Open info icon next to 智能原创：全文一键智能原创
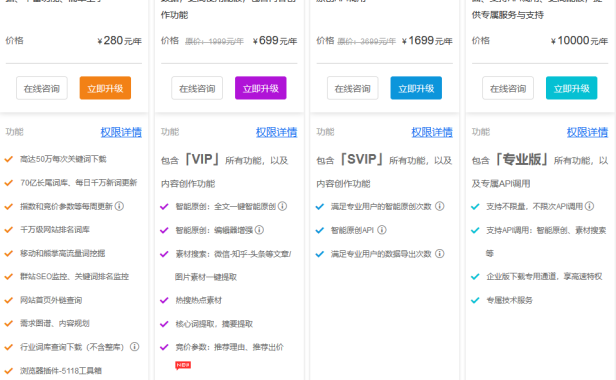The image size is (616, 380). coord(282,206)
